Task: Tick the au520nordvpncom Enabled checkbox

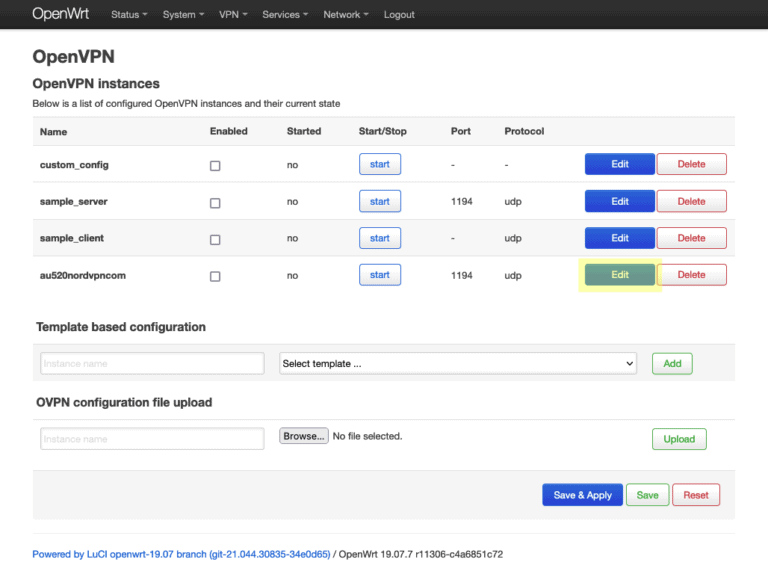Action: coord(215,276)
